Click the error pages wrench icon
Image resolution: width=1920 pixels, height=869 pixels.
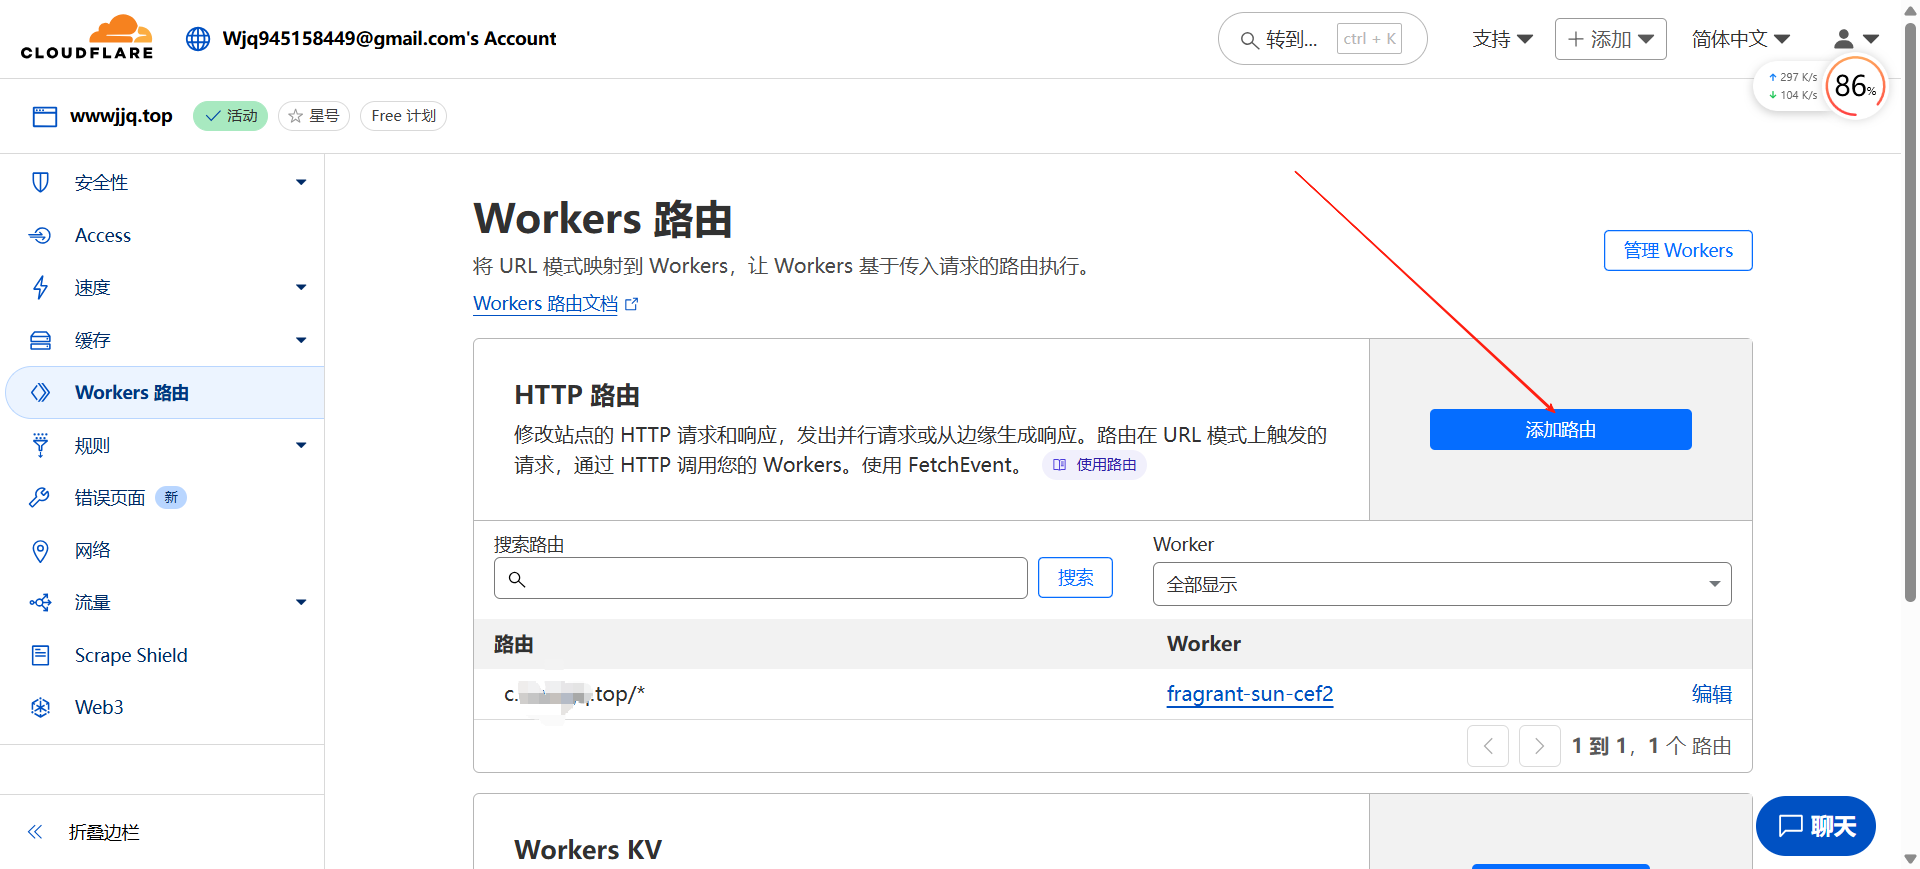click(x=40, y=498)
